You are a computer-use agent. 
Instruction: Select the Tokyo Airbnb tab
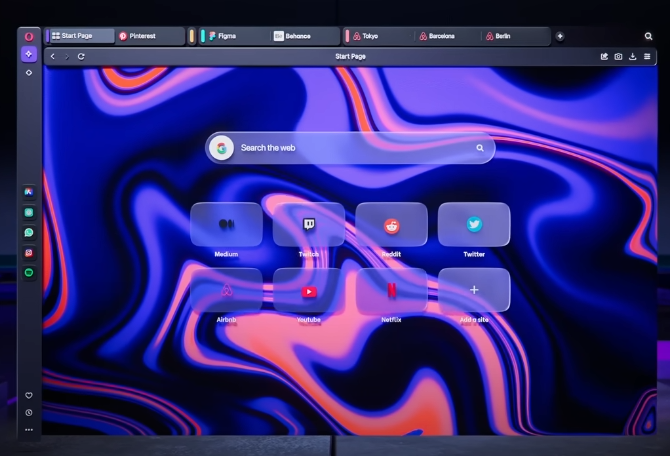[x=381, y=36]
